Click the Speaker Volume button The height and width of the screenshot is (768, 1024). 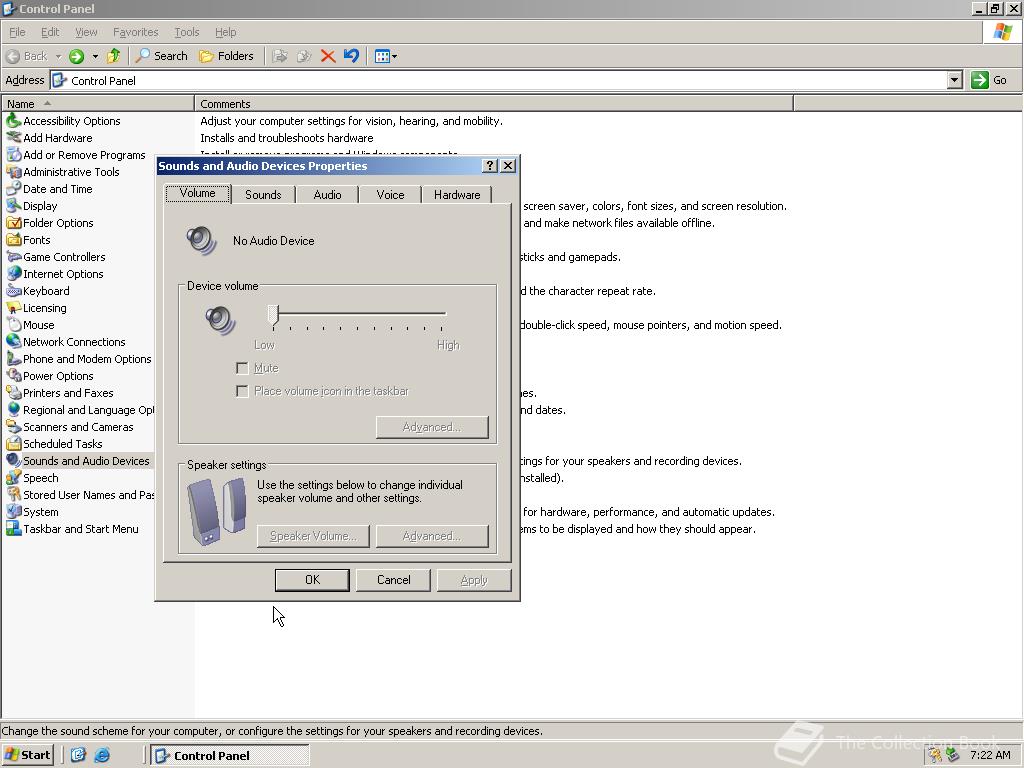point(313,536)
